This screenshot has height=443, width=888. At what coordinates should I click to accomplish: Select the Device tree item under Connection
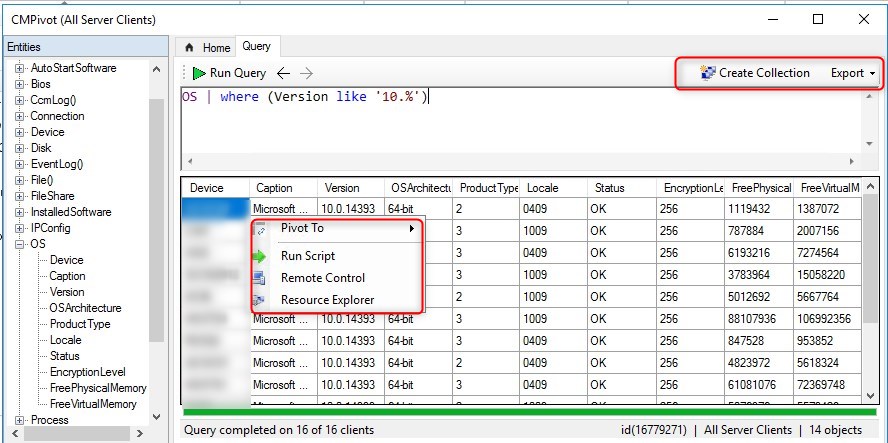[x=48, y=132]
